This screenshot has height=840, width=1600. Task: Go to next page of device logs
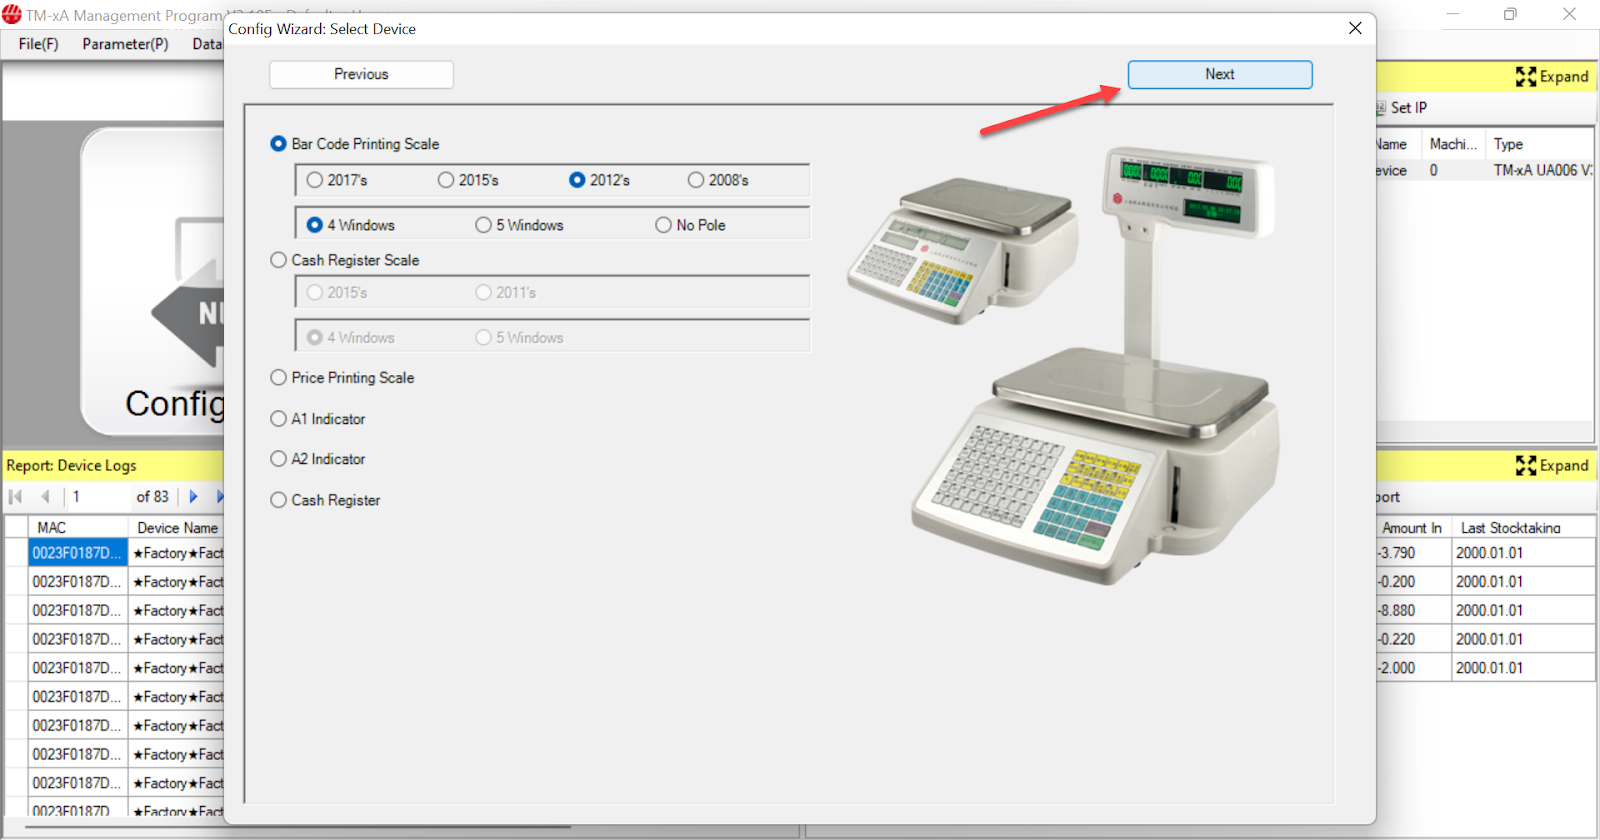tap(194, 497)
